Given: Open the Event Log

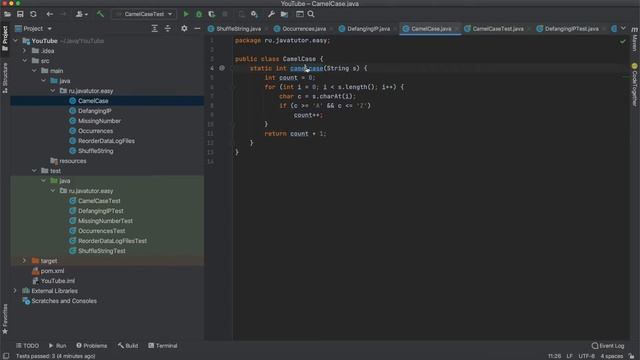Looking at the screenshot, I should (608, 346).
